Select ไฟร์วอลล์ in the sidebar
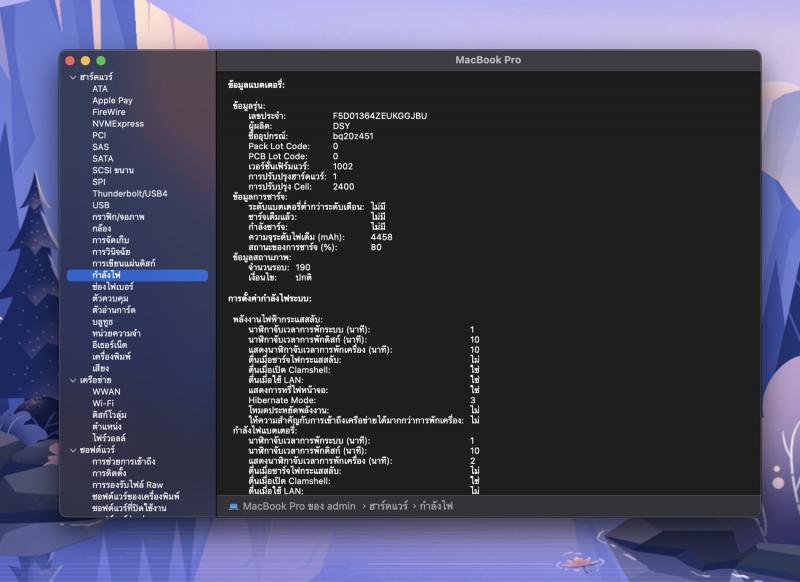Screen dimensions: 800x582 click(109, 439)
